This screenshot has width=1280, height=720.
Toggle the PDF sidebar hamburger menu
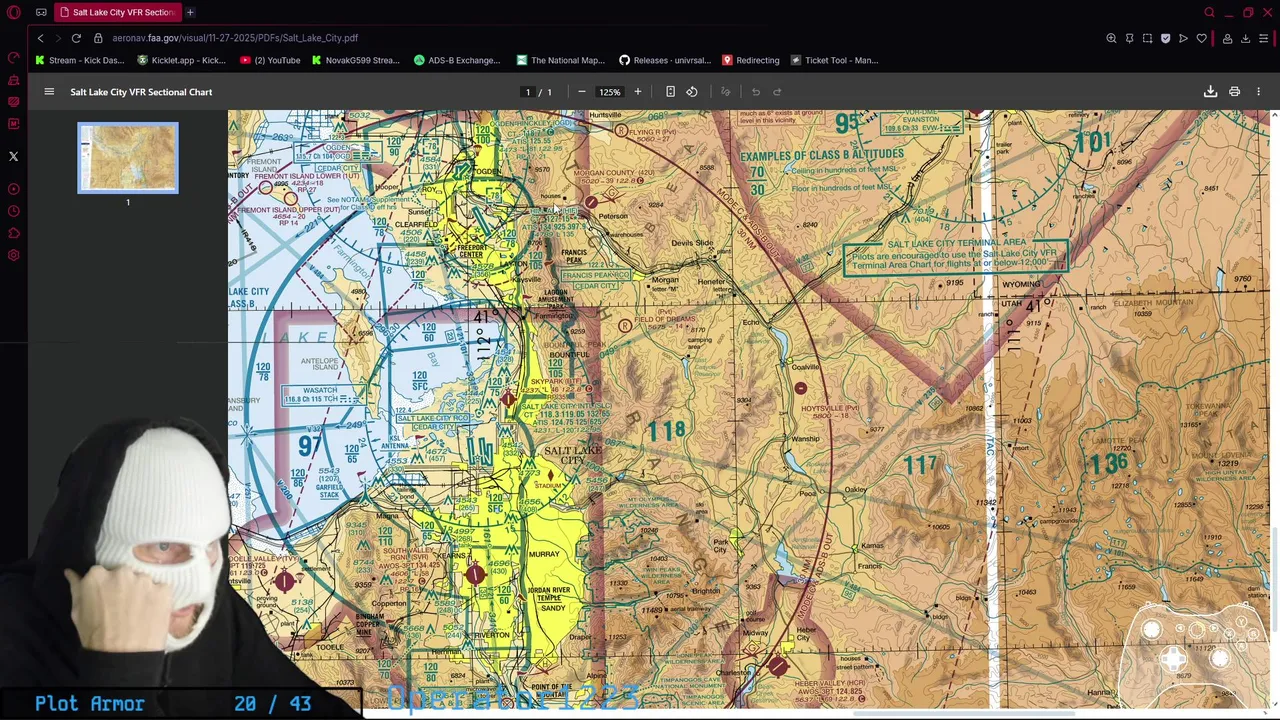coord(49,92)
